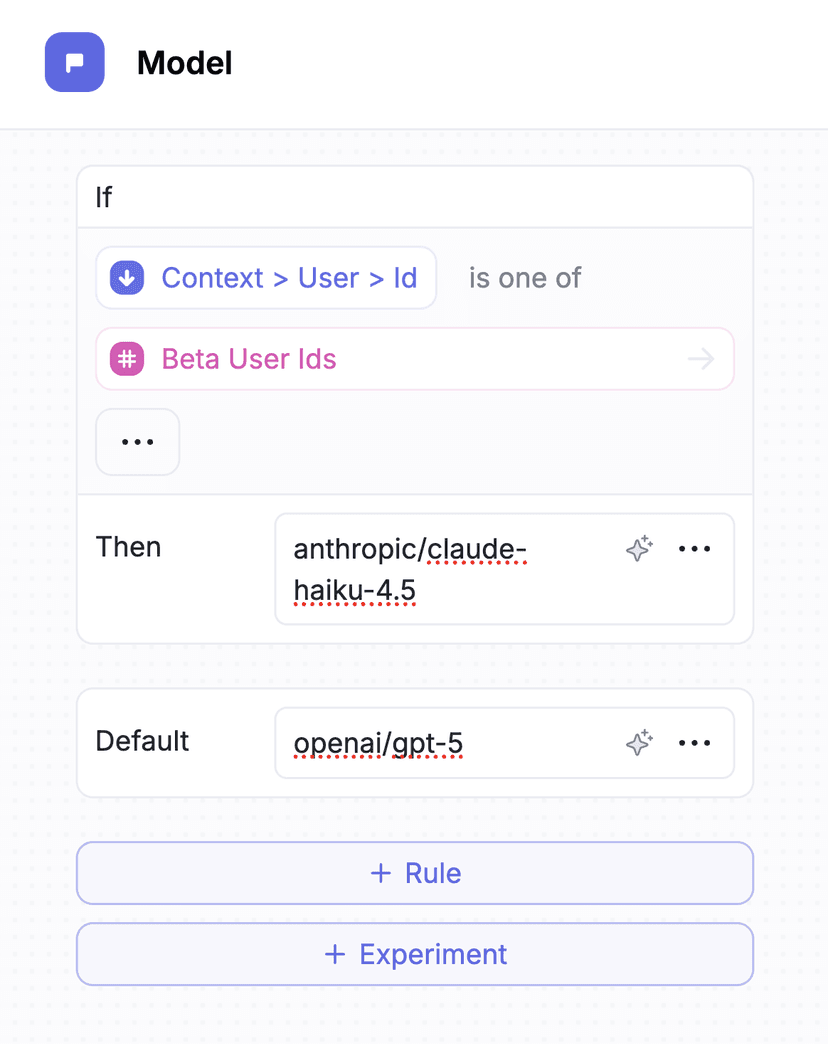Viewport: 828px width, 1044px height.
Task: Click the down-arrow icon in Context chip
Action: [x=128, y=278]
